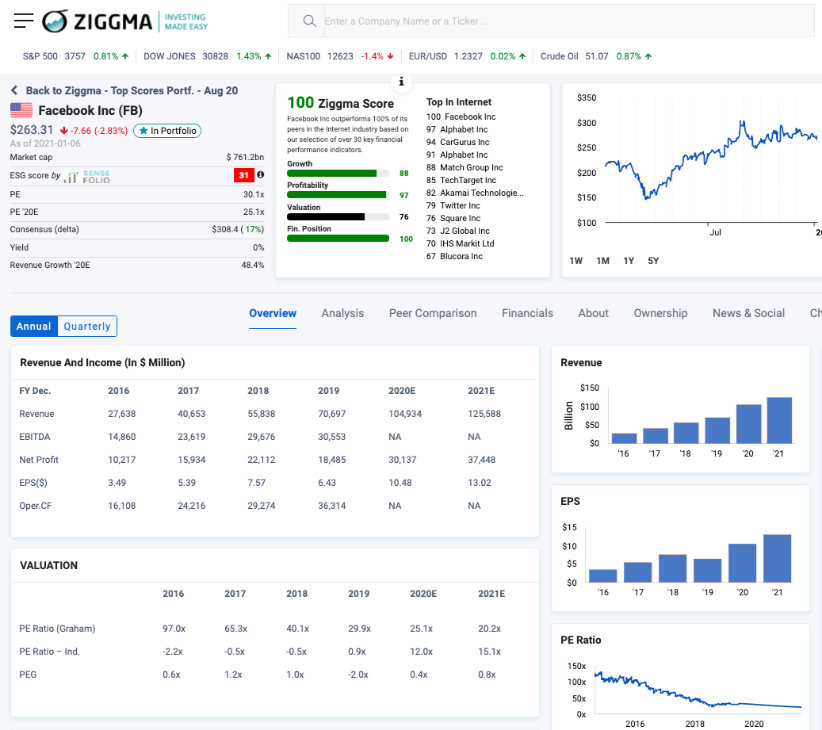
Task: Open Match Group Inc in peer list
Action: click(x=464, y=167)
